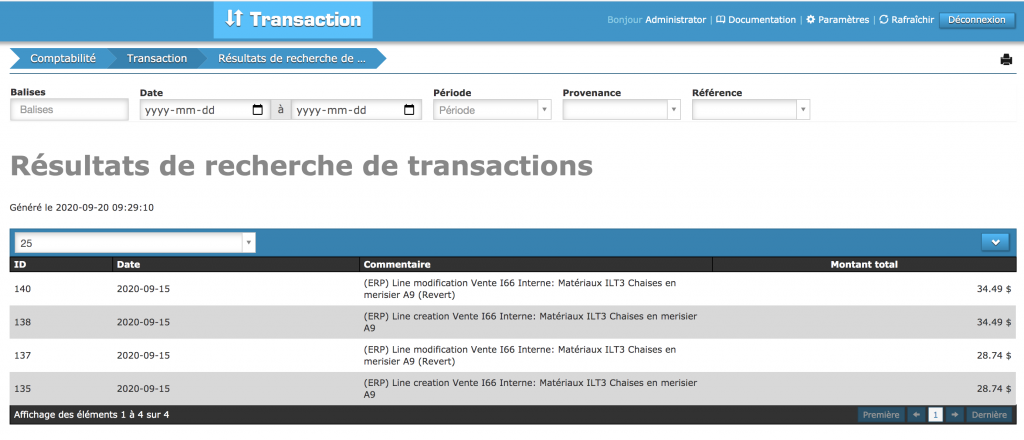Open the Paramètres settings link
The width and height of the screenshot is (1024, 440).
(838, 20)
